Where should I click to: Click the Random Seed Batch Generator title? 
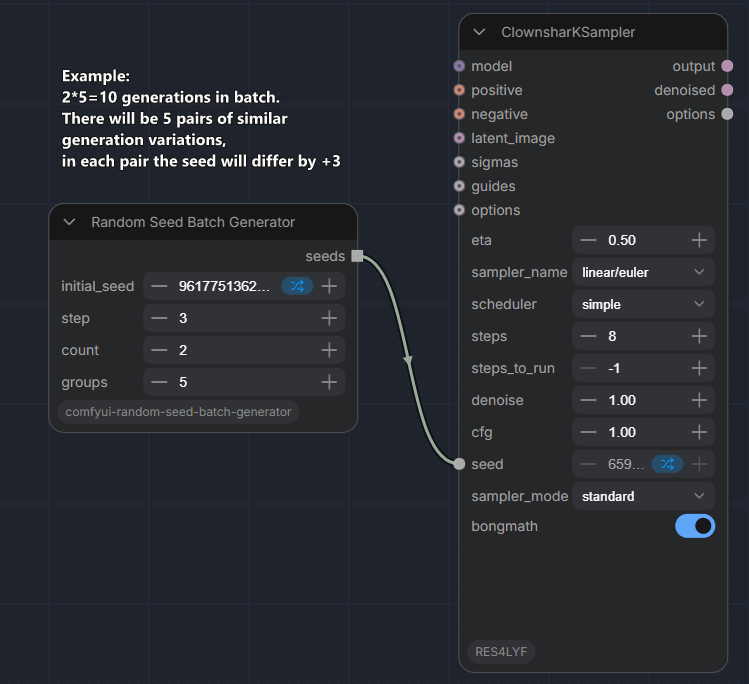(x=193, y=222)
